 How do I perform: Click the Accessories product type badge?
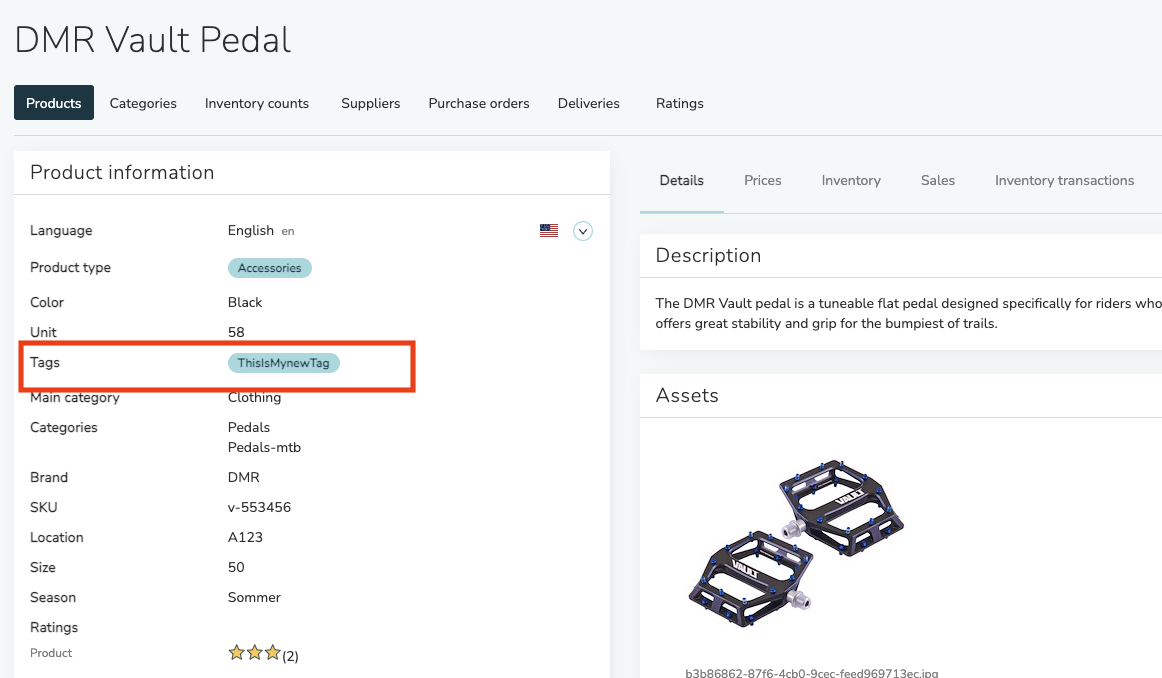pyautogui.click(x=270, y=268)
